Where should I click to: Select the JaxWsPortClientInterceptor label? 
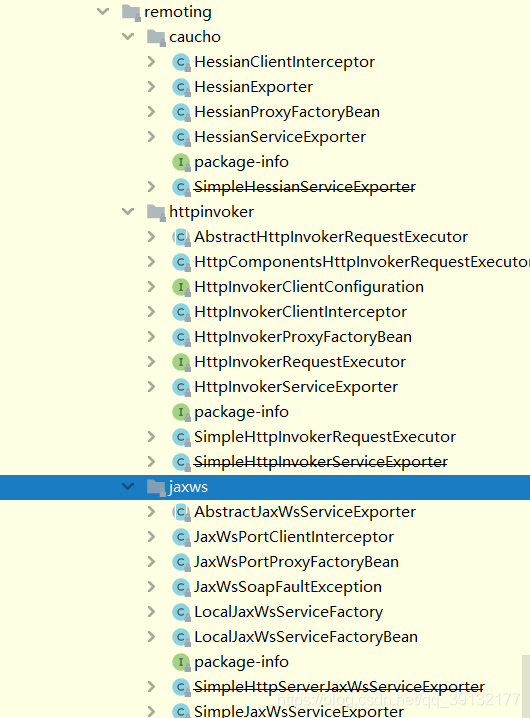[294, 537]
